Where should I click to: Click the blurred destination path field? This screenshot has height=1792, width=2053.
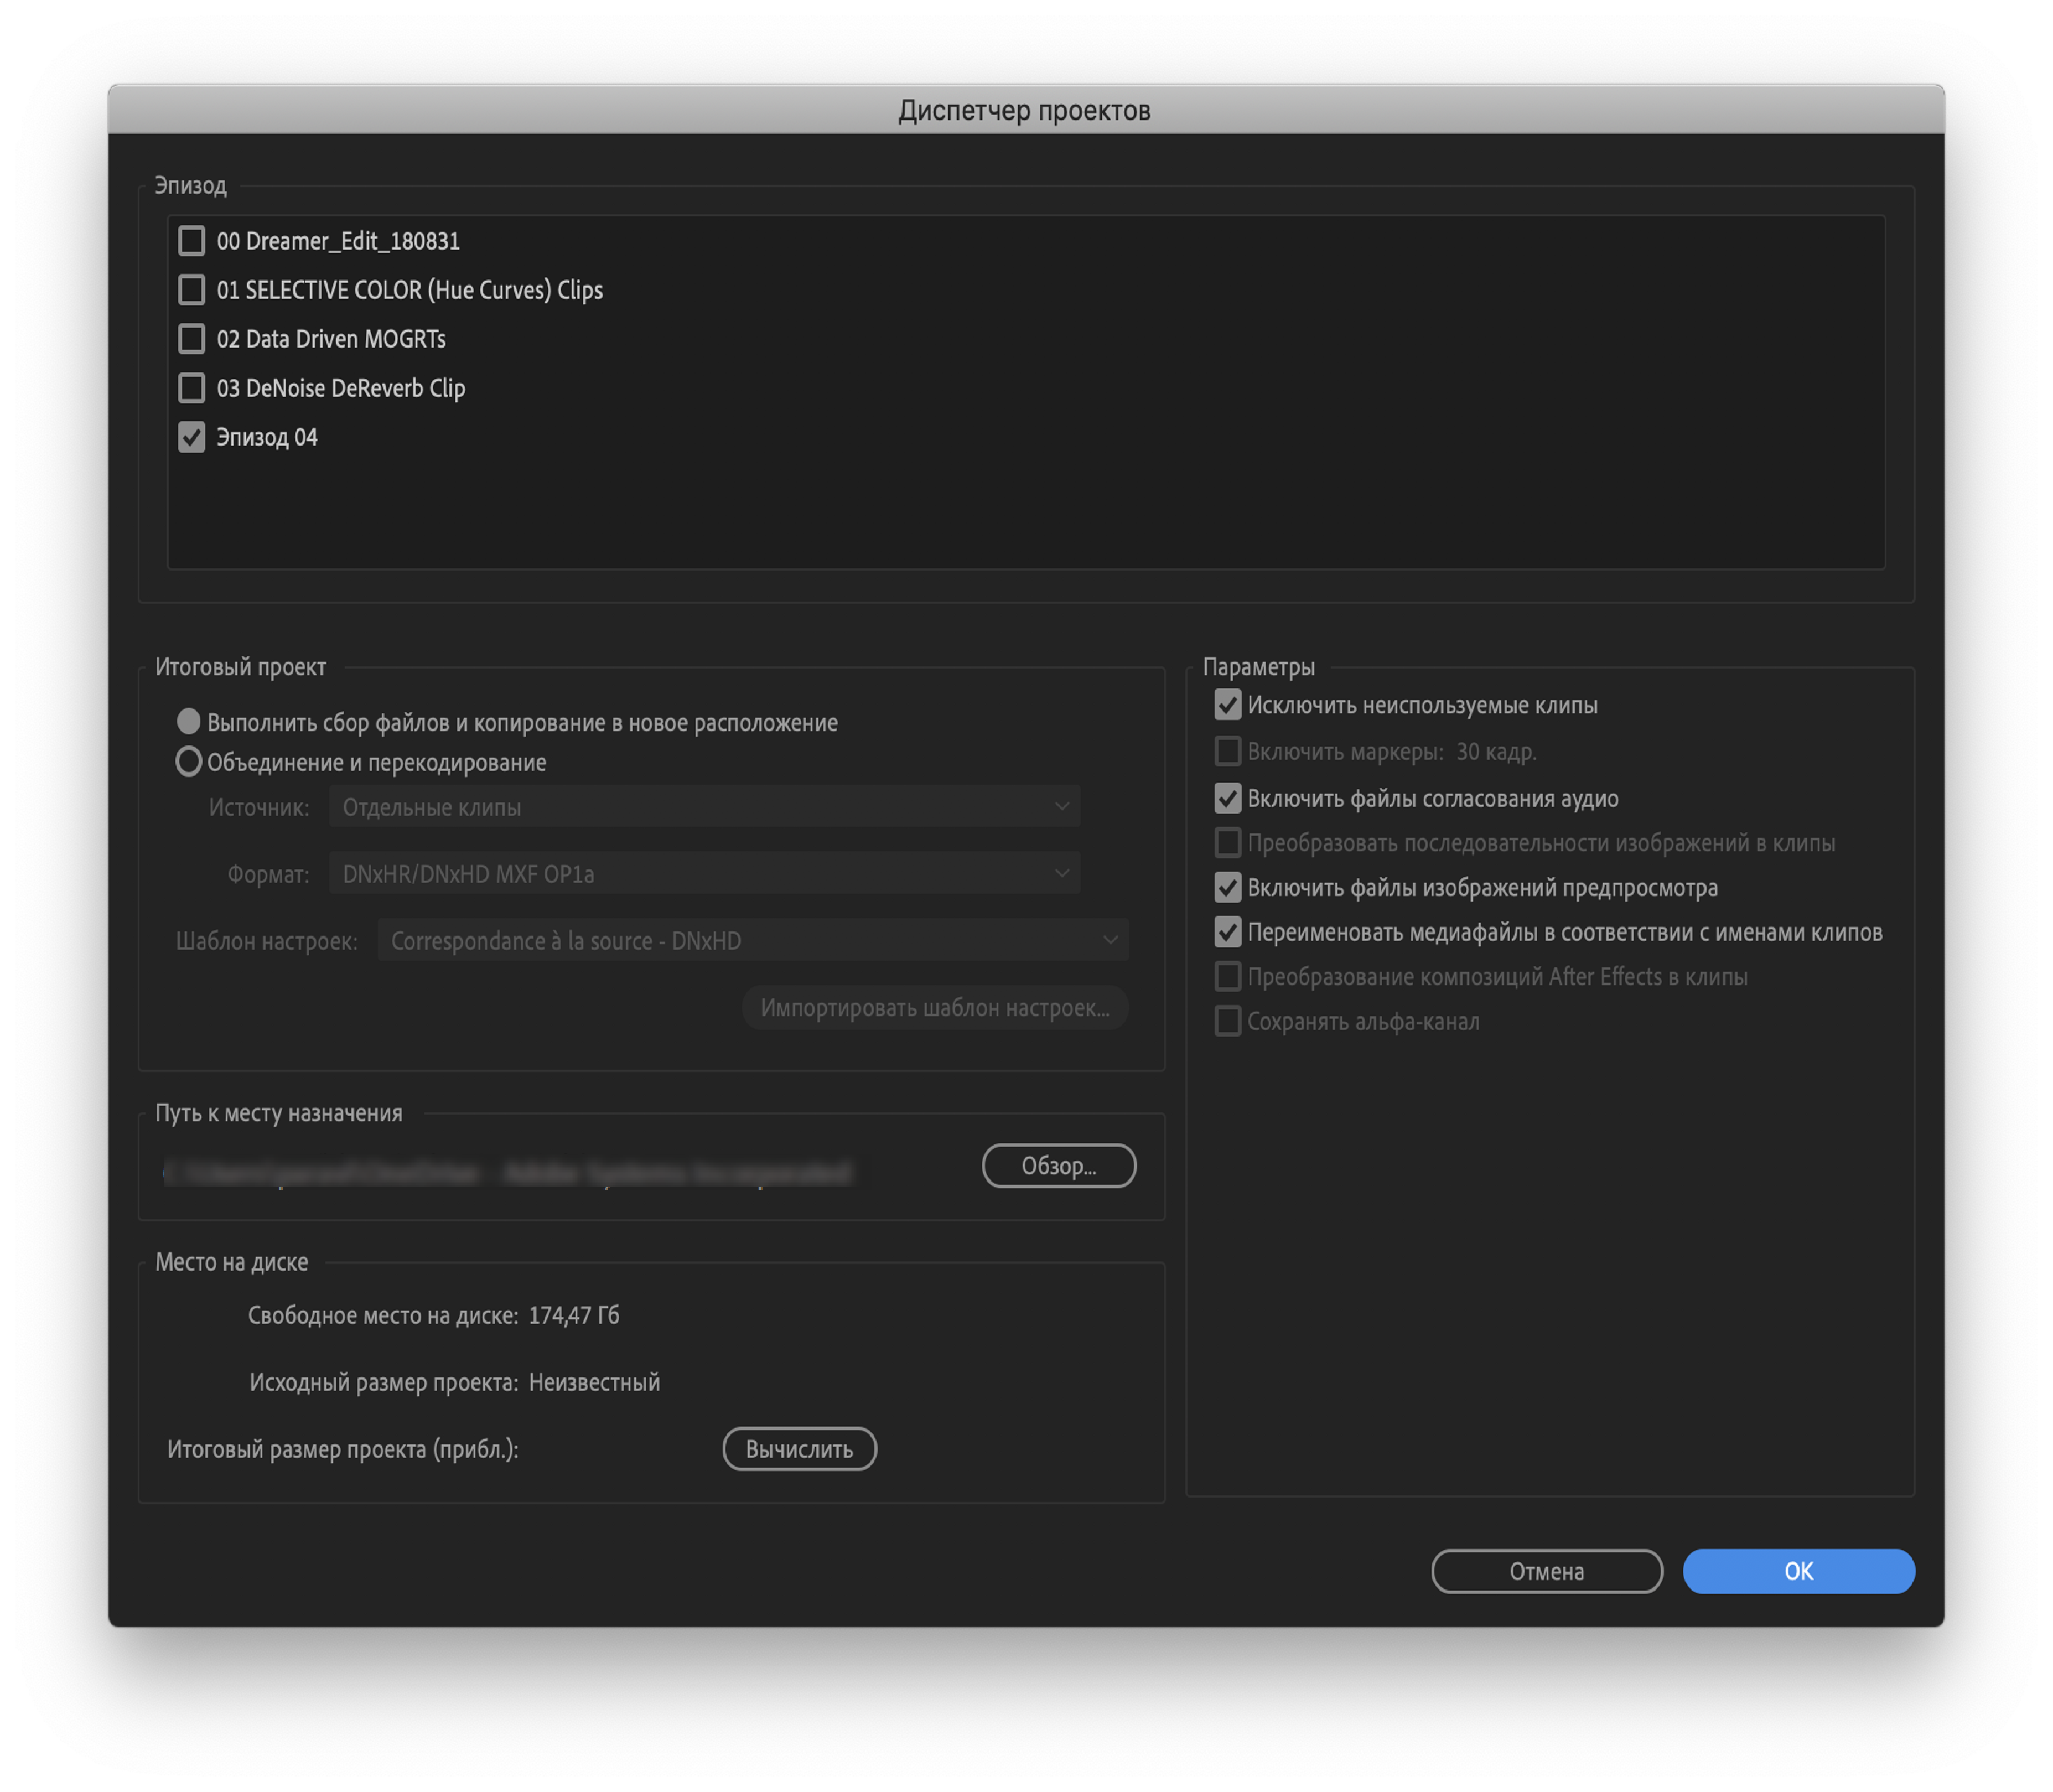pos(508,1172)
